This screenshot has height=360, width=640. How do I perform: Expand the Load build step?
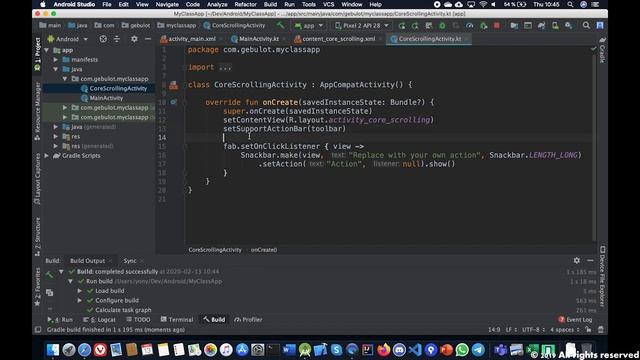pos(80,291)
